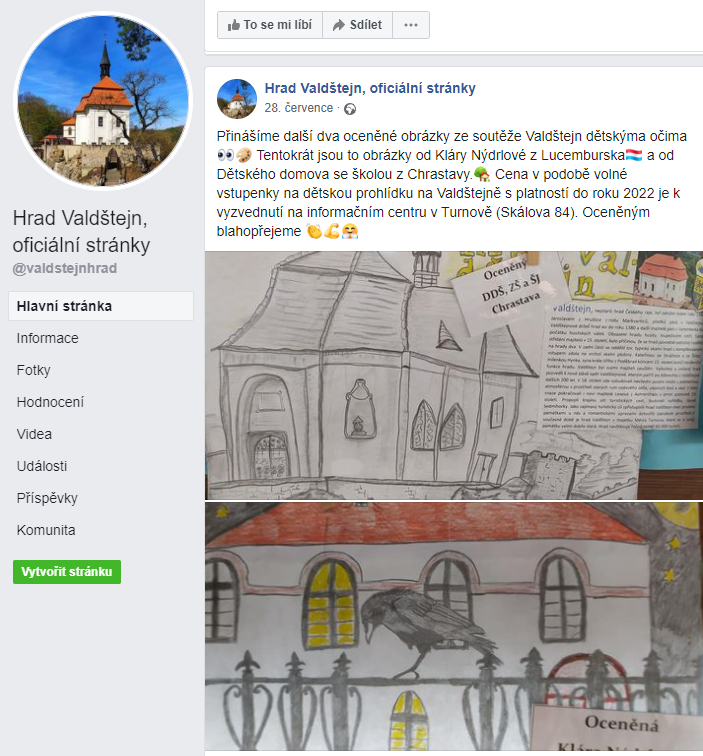Open the small page avatar in the post header

[237, 99]
